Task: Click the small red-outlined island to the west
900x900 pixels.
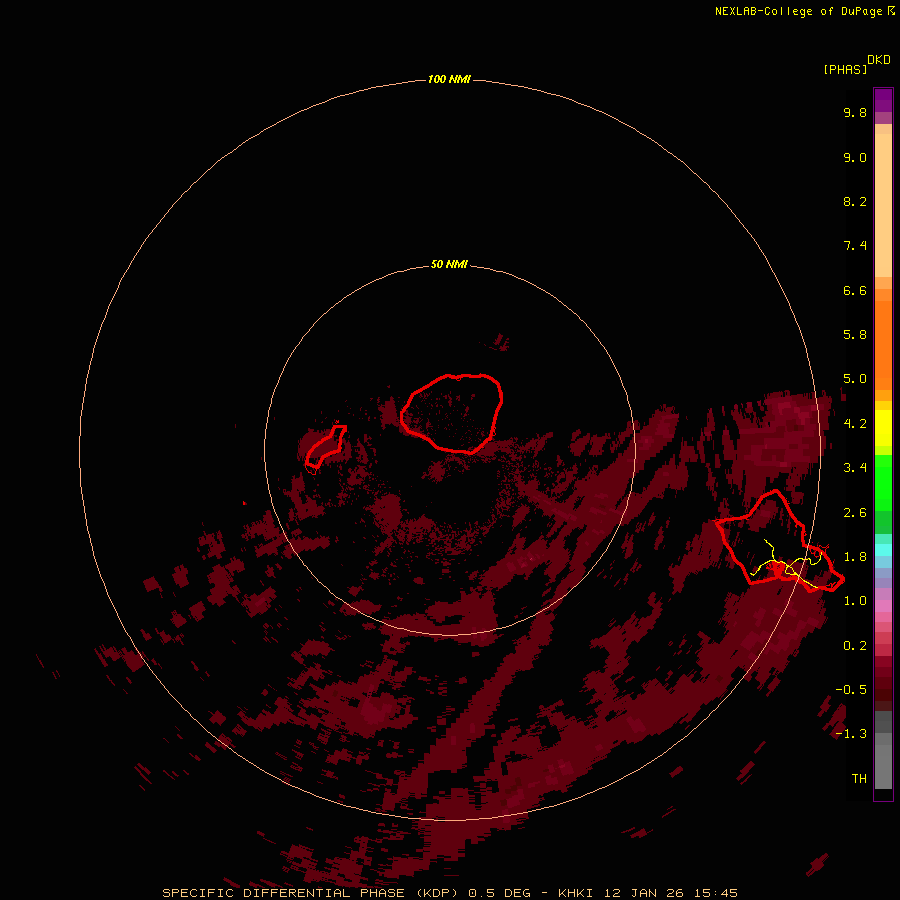Action: (325, 446)
